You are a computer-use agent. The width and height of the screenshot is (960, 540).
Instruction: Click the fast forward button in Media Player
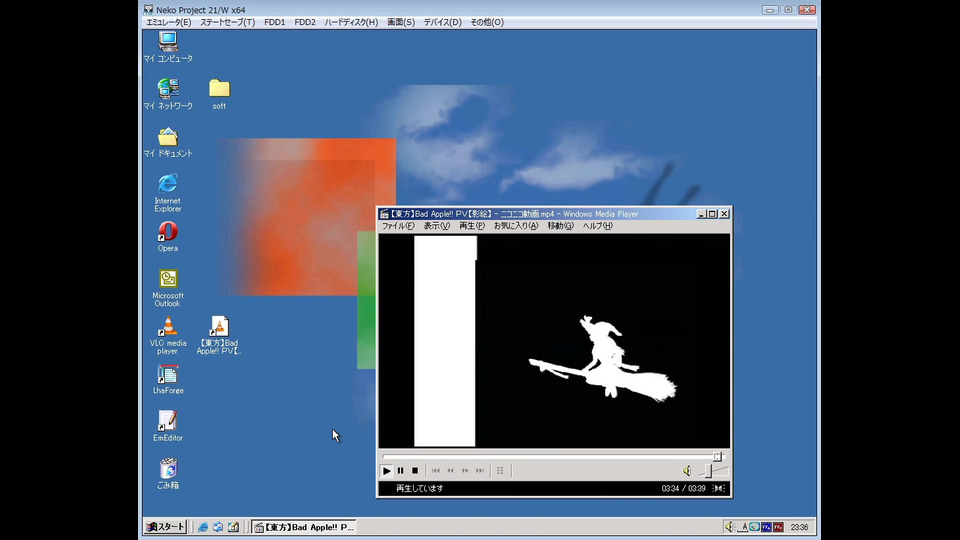[x=465, y=471]
